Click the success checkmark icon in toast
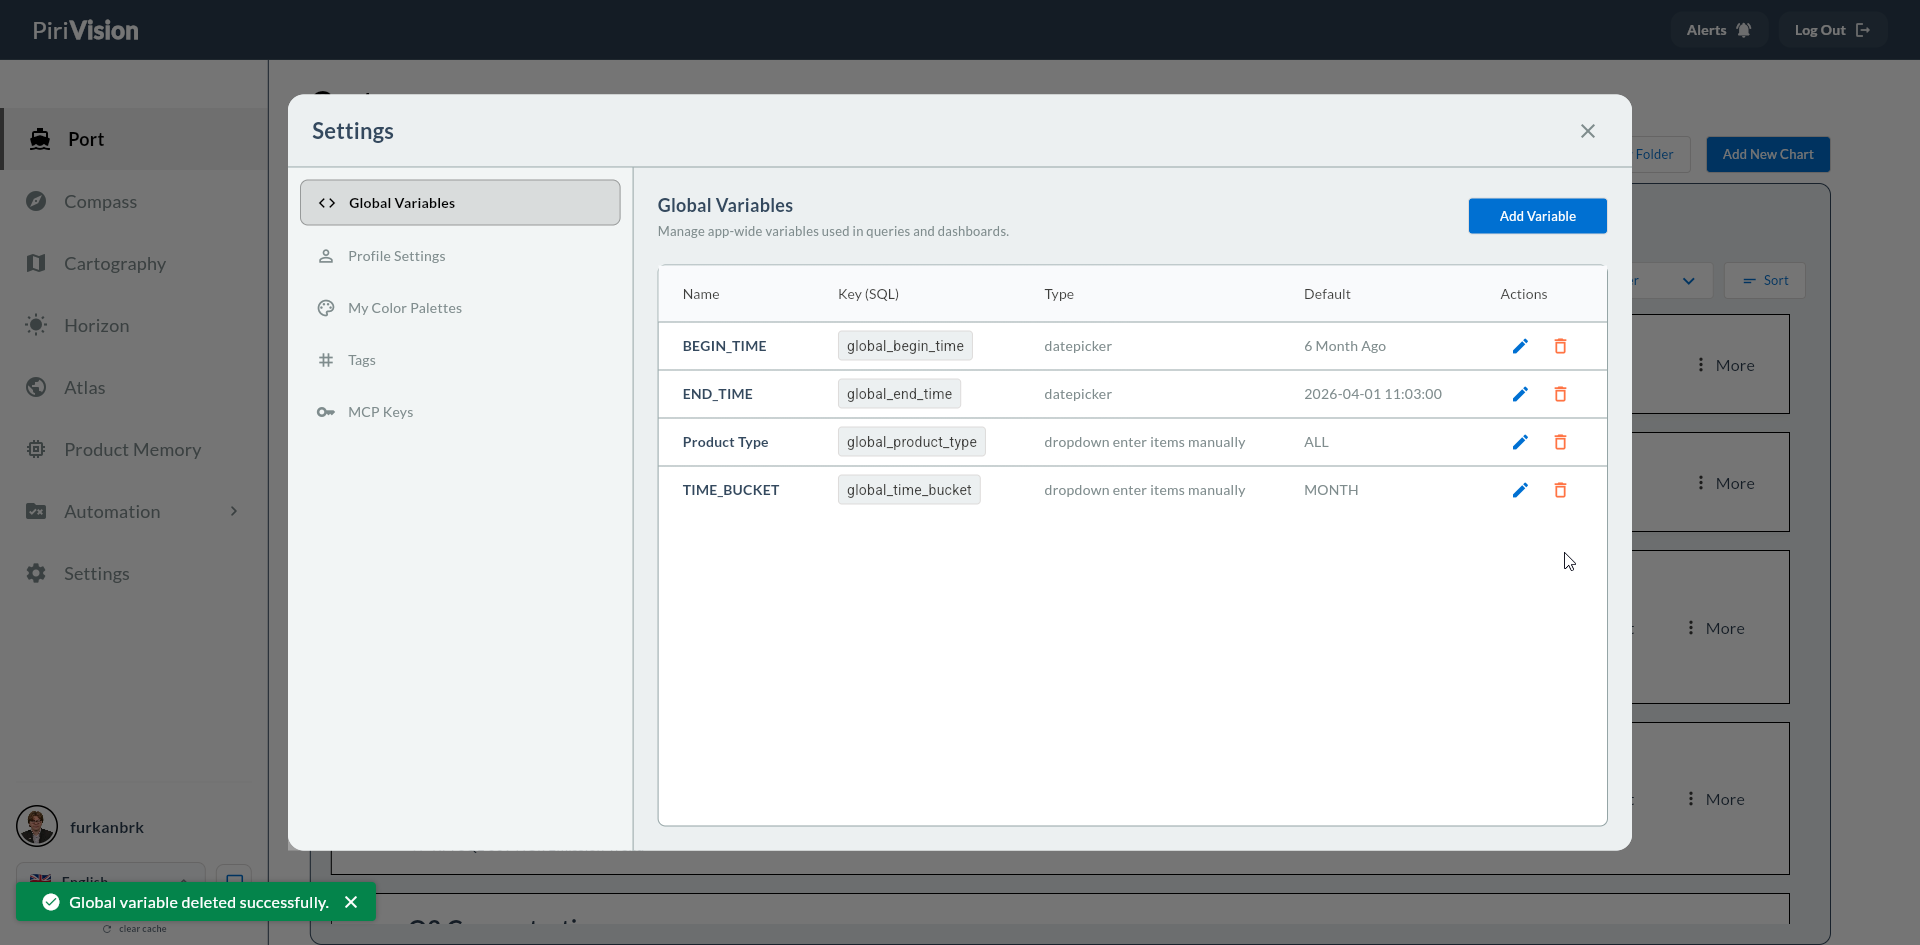The image size is (1920, 945). (51, 902)
